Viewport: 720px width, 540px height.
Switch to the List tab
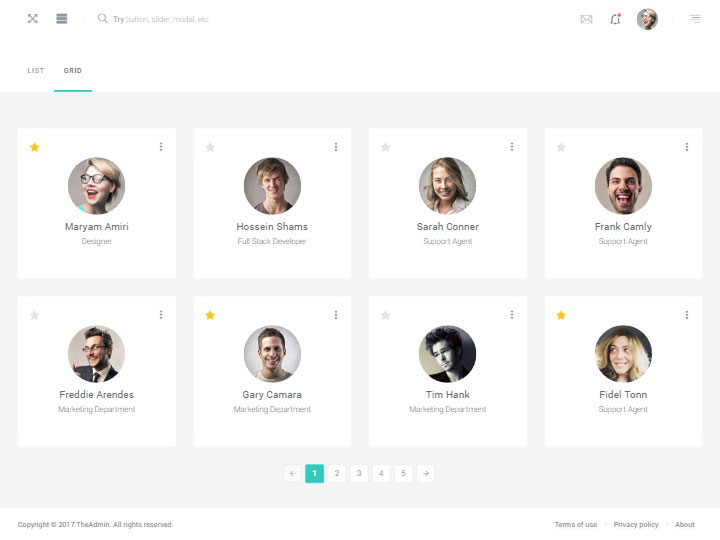[x=36, y=71]
